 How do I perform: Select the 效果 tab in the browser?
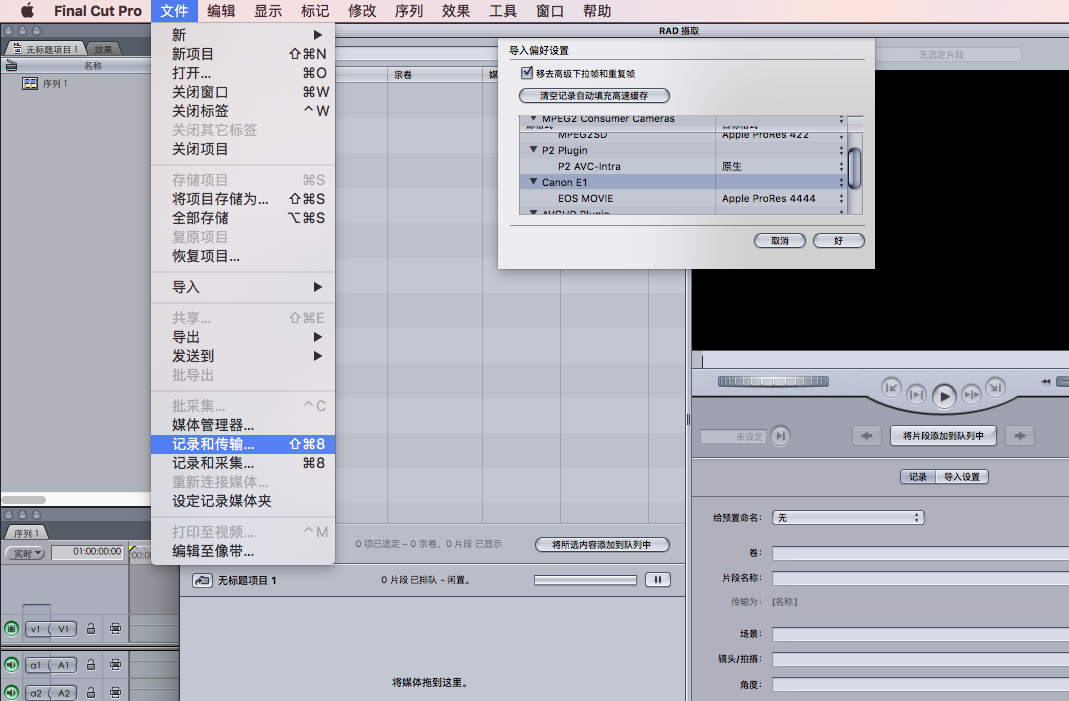(x=104, y=49)
